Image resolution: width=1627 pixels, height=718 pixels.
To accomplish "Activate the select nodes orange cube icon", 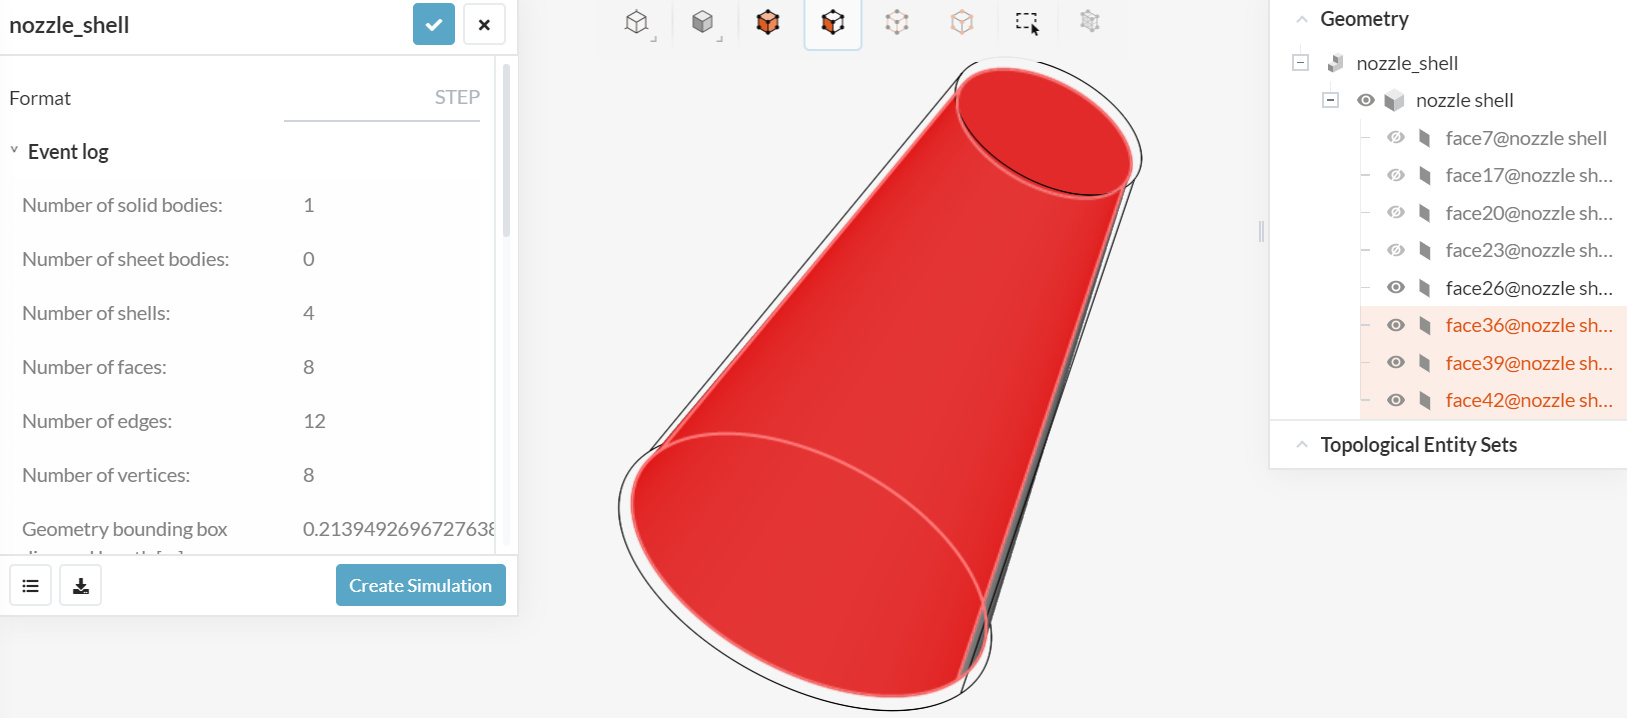I will [x=962, y=22].
